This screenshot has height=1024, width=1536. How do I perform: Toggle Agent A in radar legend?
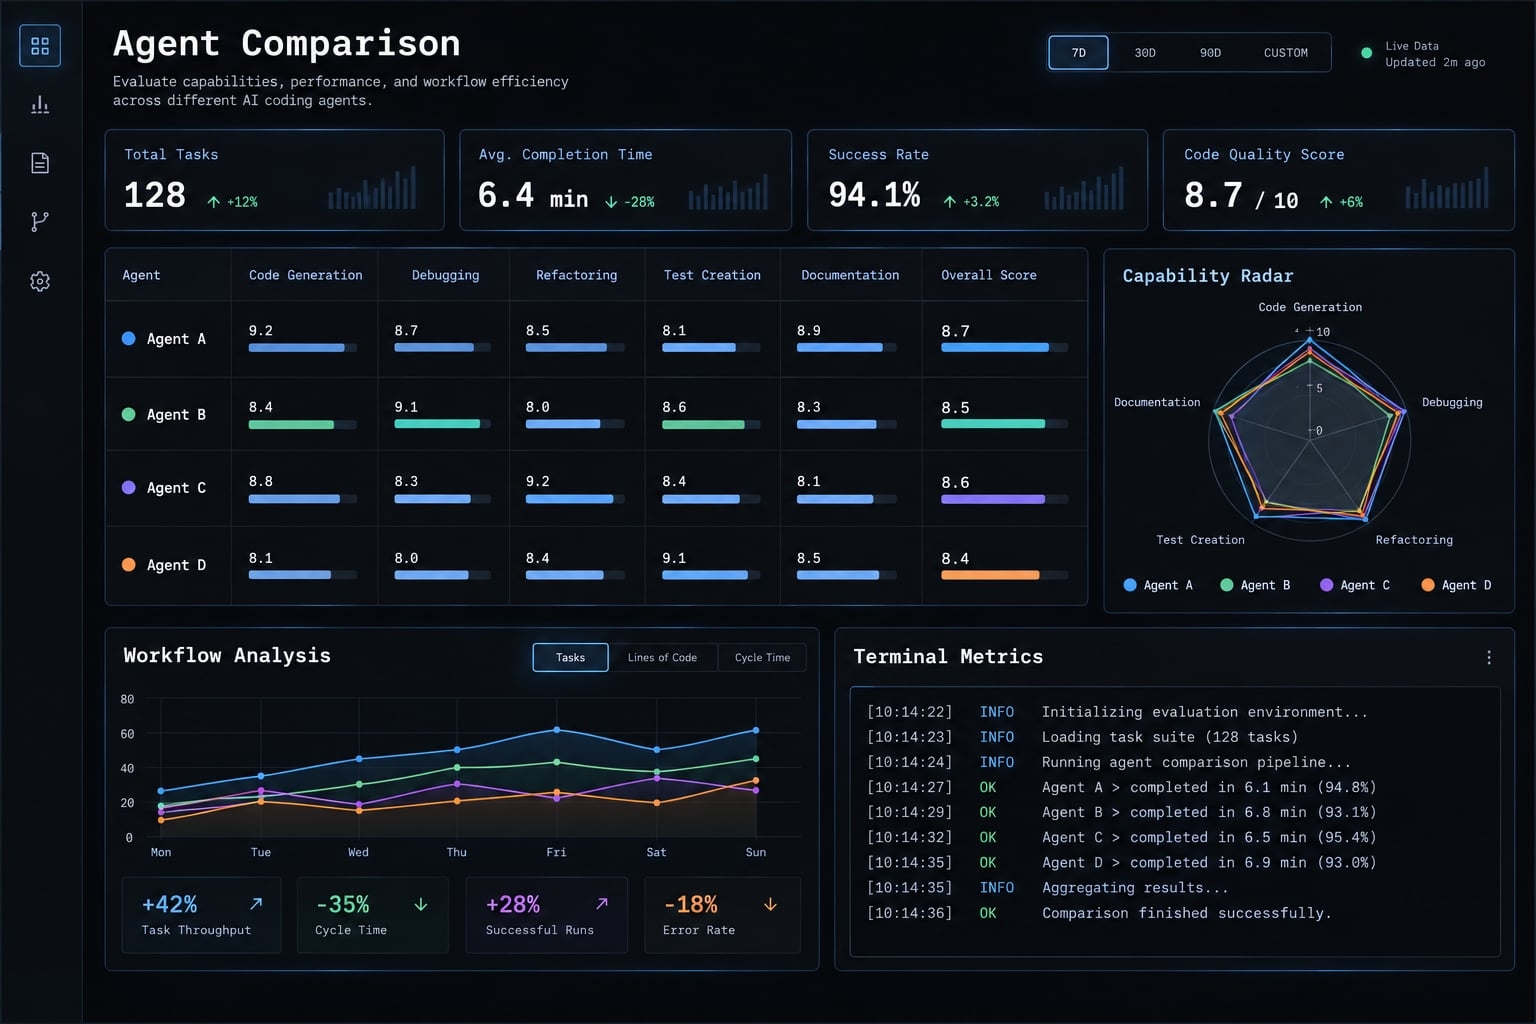(x=1158, y=585)
